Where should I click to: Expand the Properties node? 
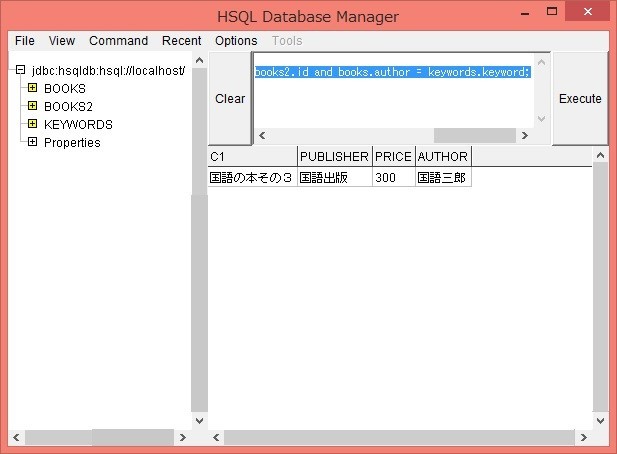pos(32,142)
